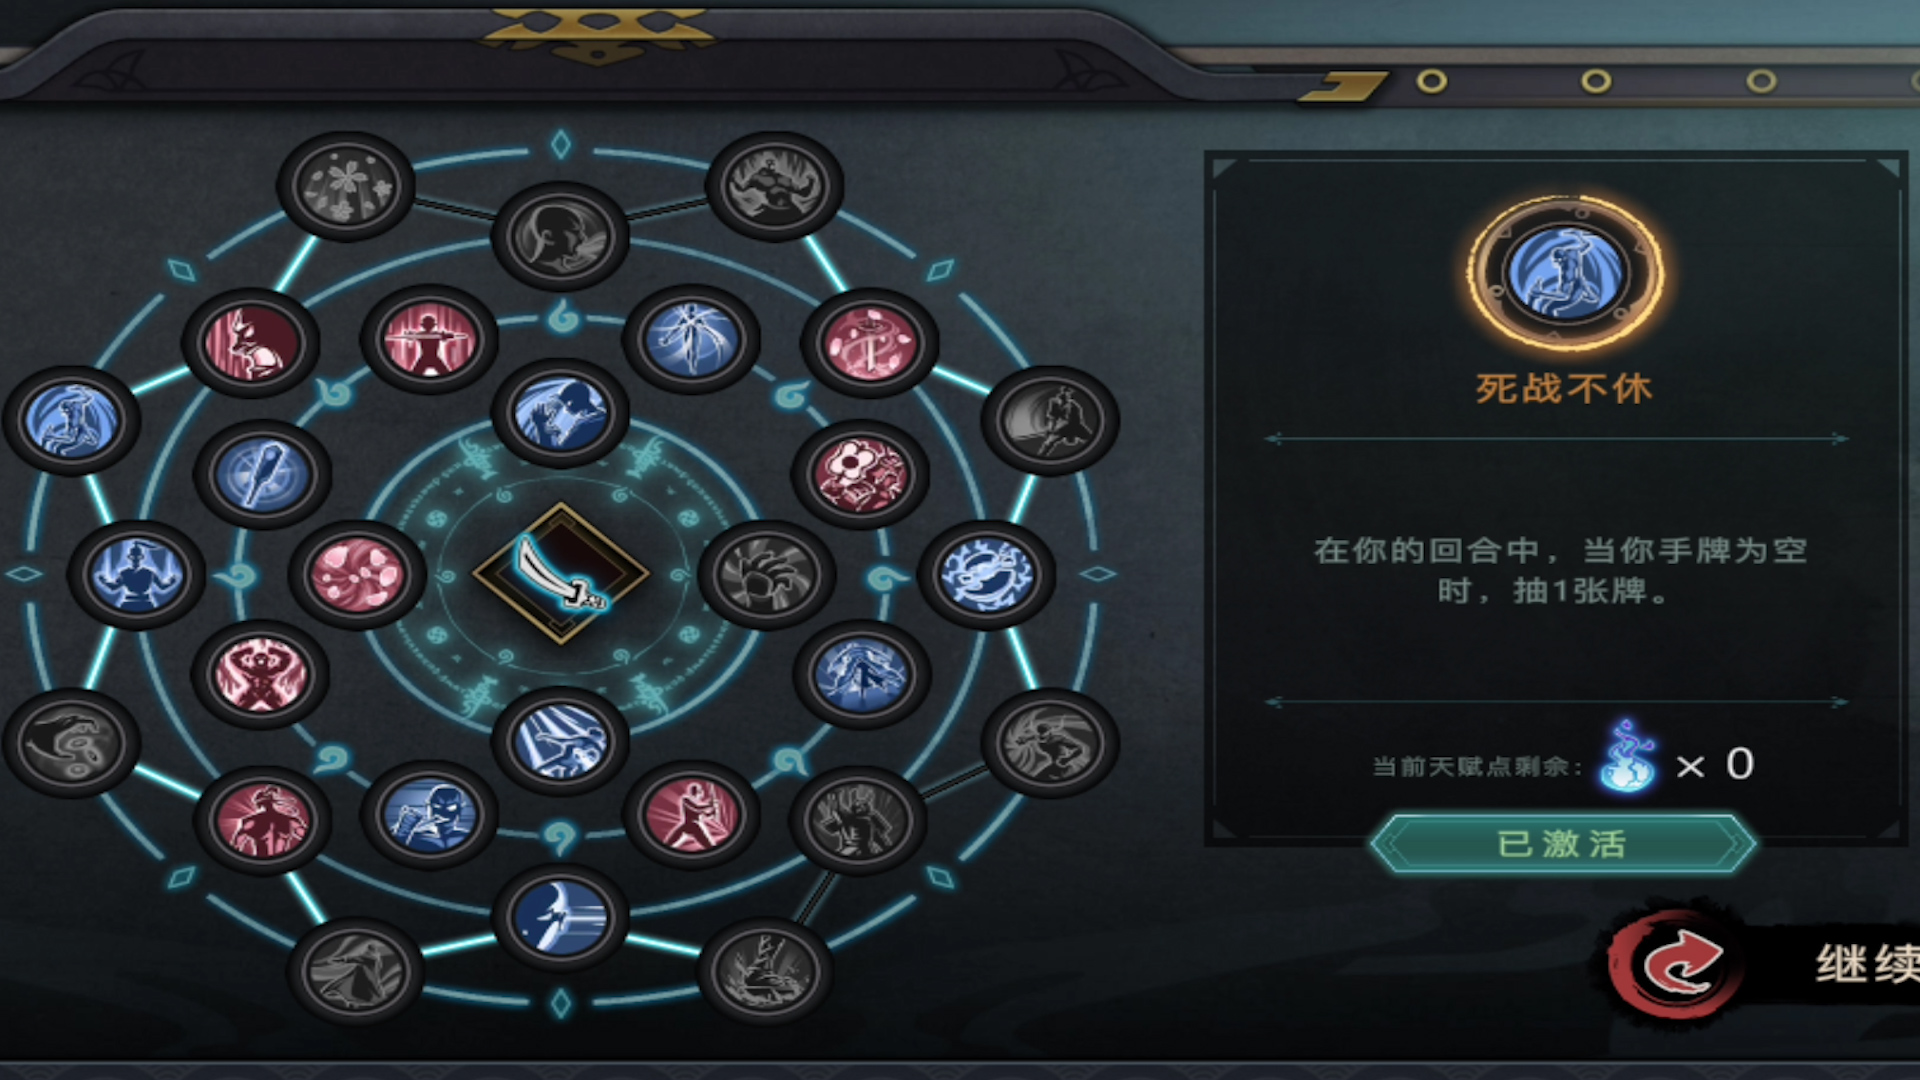Click the highlighted 死战不休 talent portrait

pyautogui.click(x=1565, y=272)
